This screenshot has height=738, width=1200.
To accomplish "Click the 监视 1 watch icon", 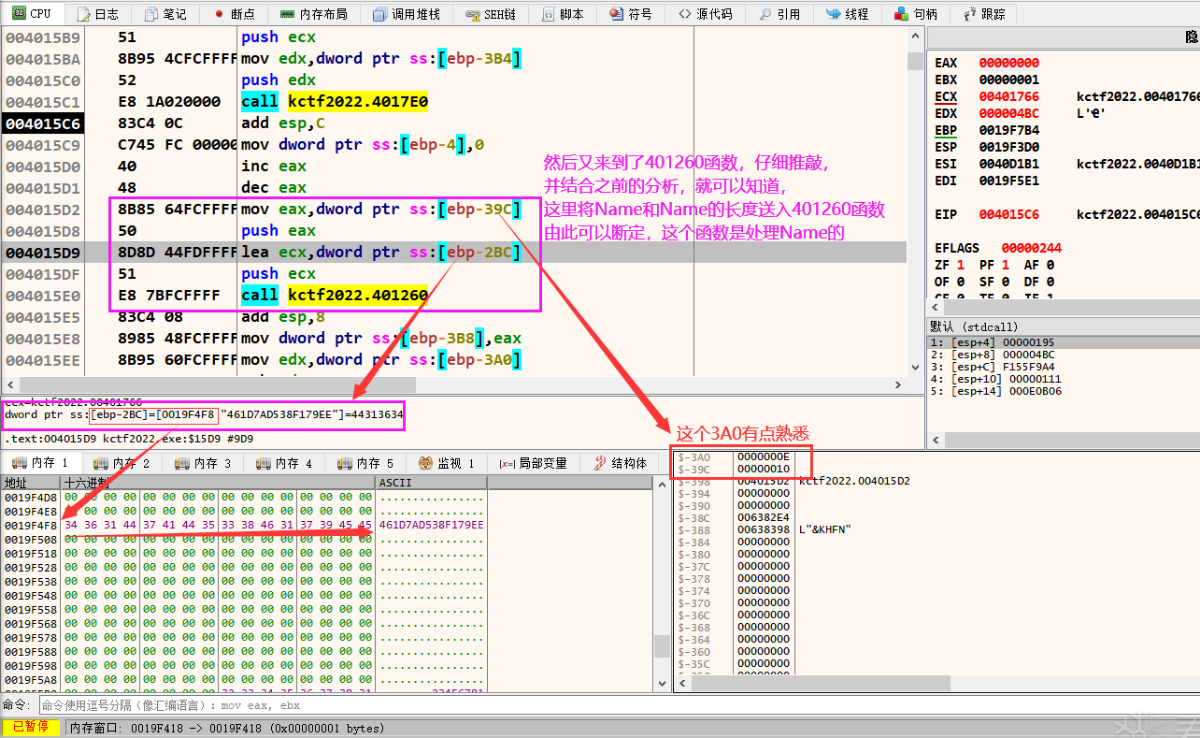I will pos(425,463).
